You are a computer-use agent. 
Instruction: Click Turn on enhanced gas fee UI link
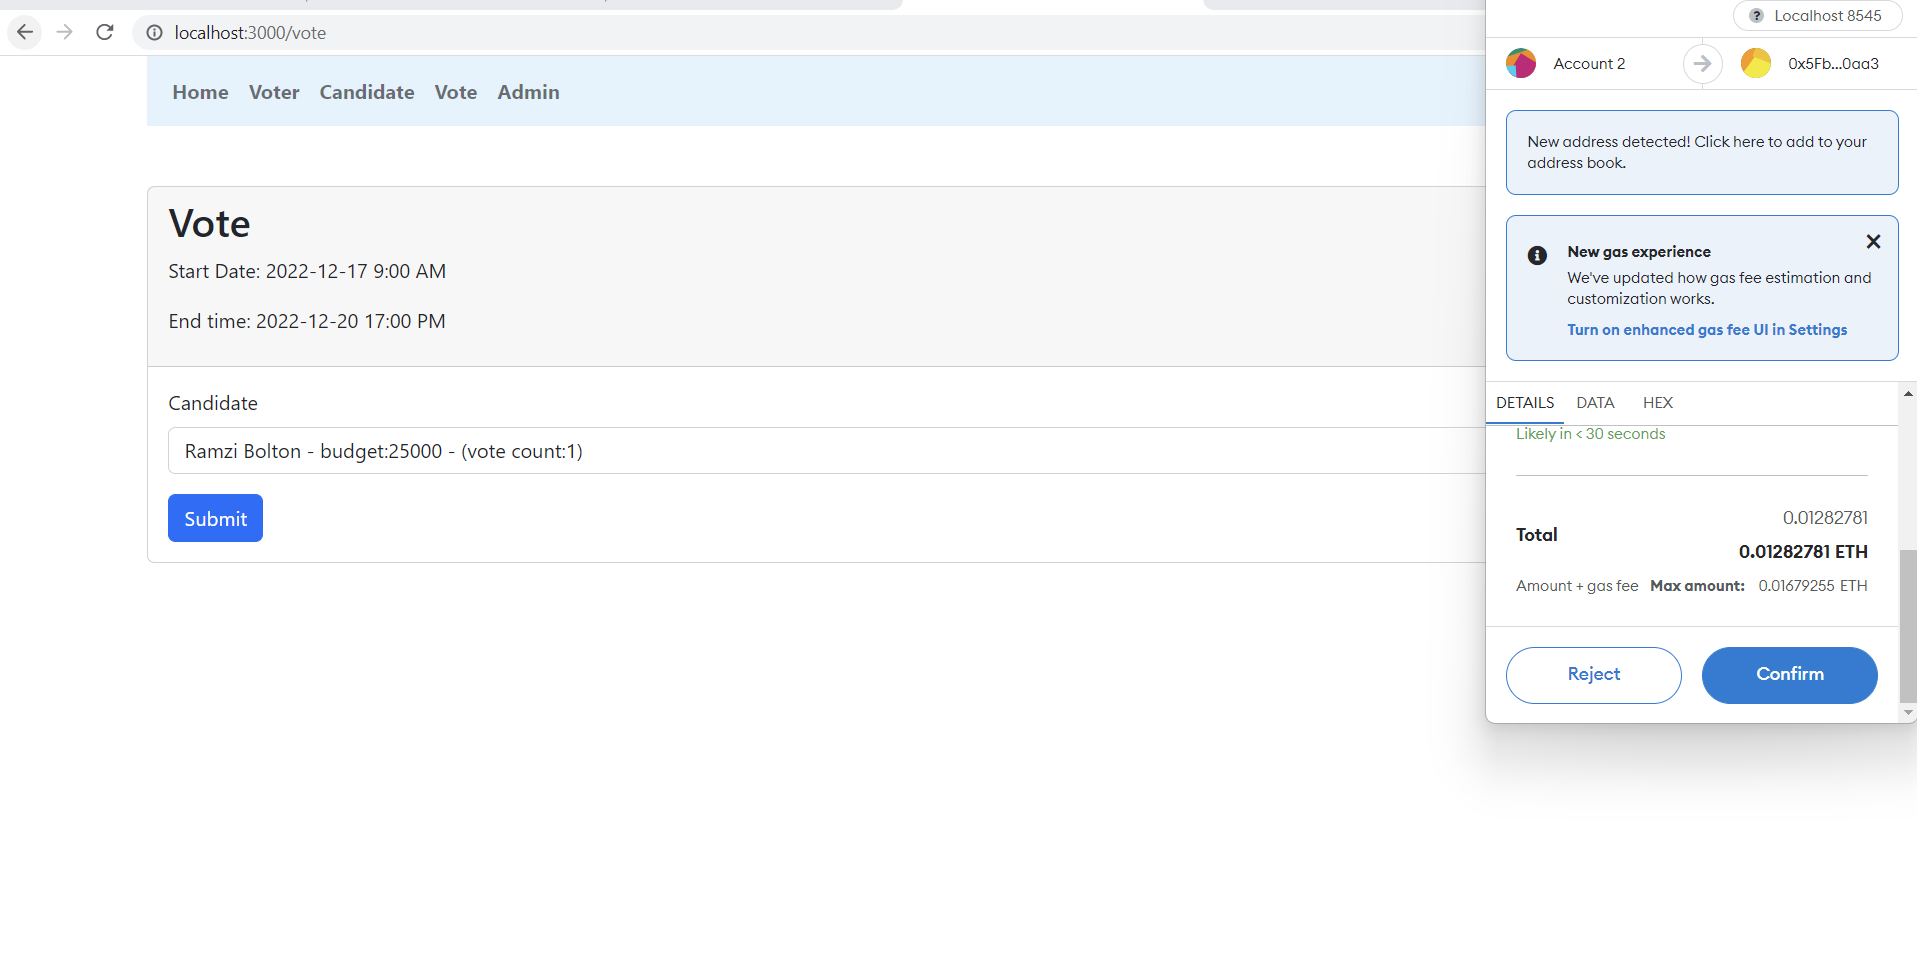coord(1707,330)
